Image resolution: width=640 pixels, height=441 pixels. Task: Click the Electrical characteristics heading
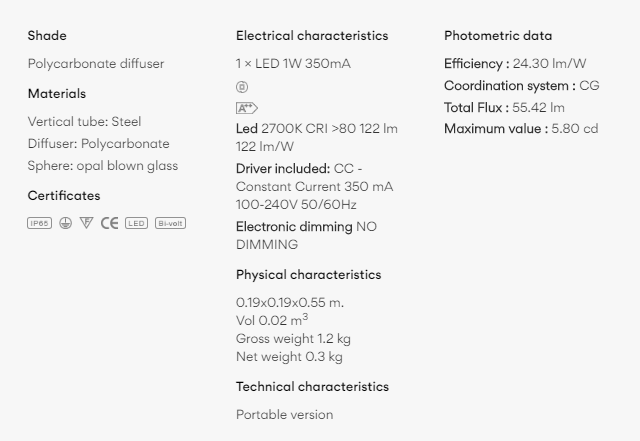coord(312,36)
